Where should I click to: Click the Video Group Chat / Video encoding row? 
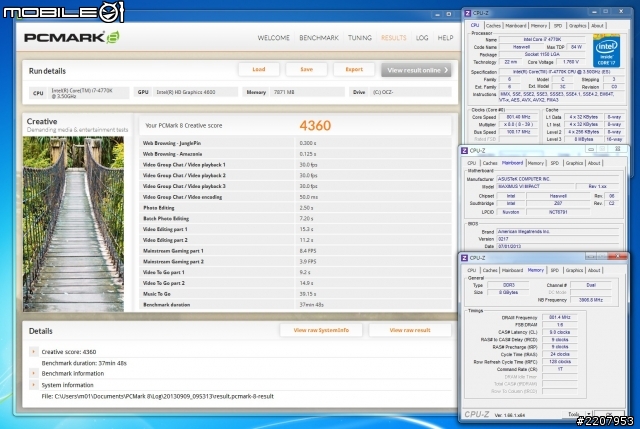click(x=296, y=197)
